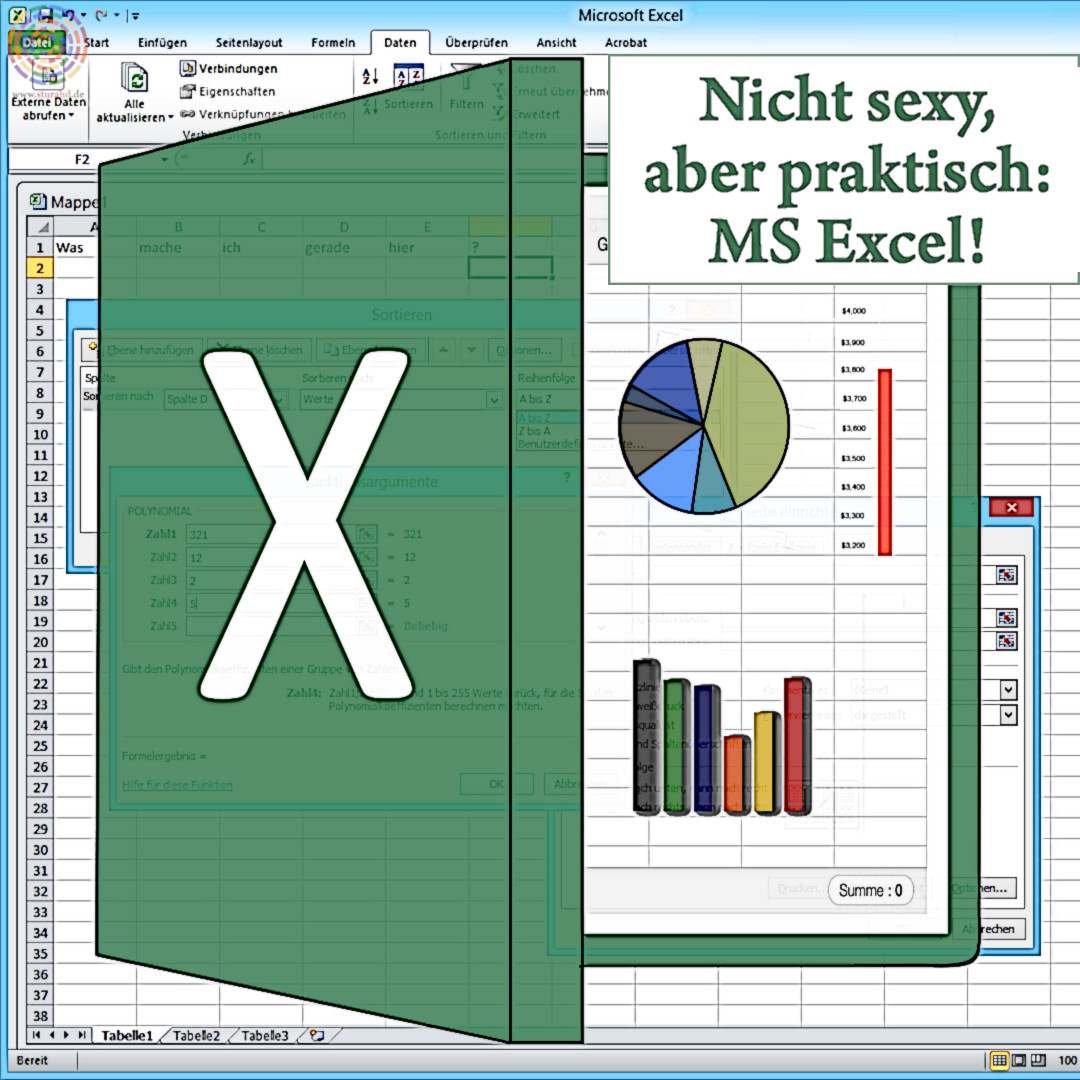Click the Undo arrow icon
This screenshot has height=1080, width=1080.
point(68,15)
